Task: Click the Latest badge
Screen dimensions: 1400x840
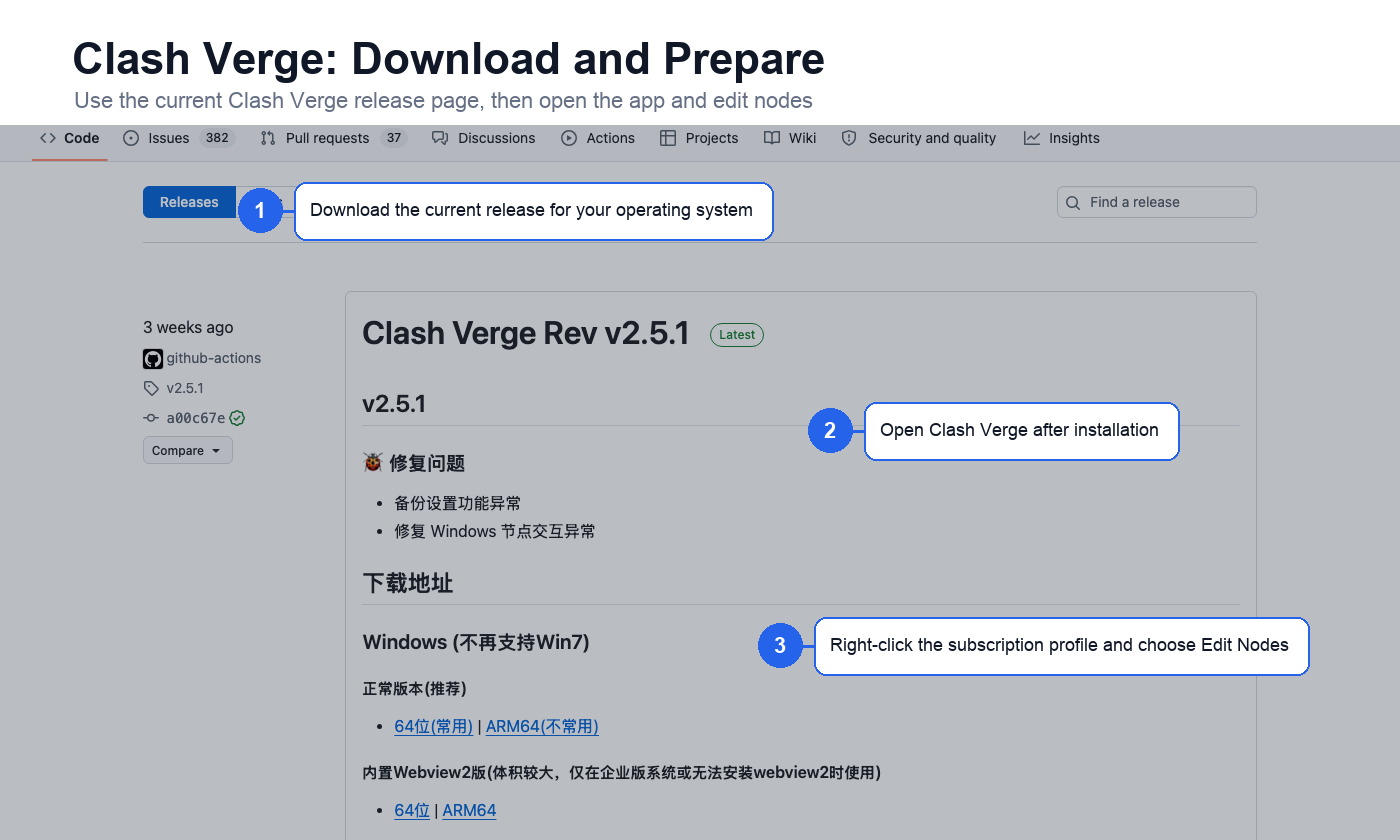Action: (737, 335)
